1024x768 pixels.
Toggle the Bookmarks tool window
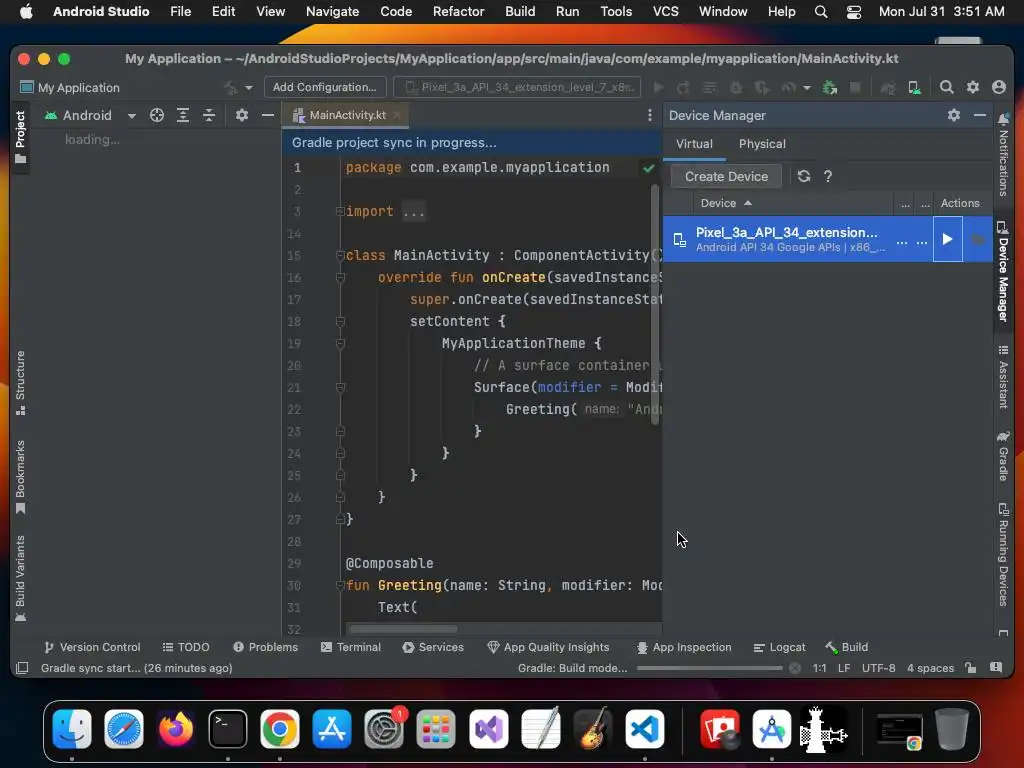click(20, 477)
